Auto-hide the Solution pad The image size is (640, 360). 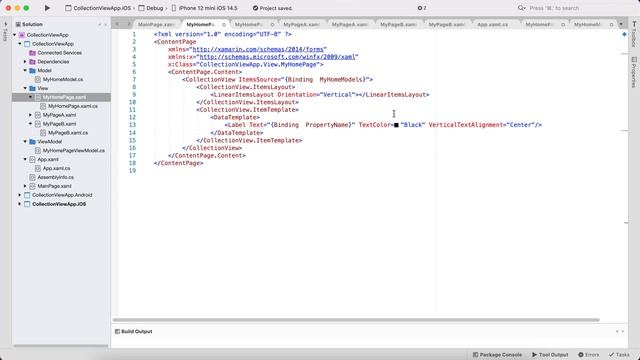[x=100, y=24]
